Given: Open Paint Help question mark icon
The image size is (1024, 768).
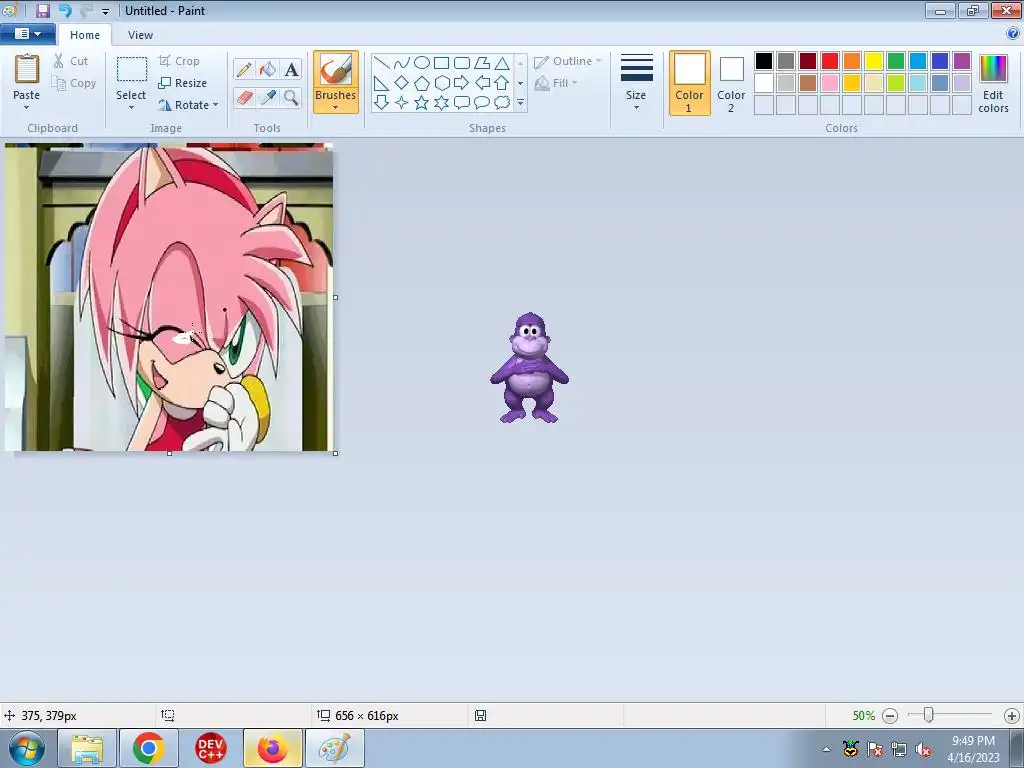Looking at the screenshot, I should click(x=1012, y=33).
